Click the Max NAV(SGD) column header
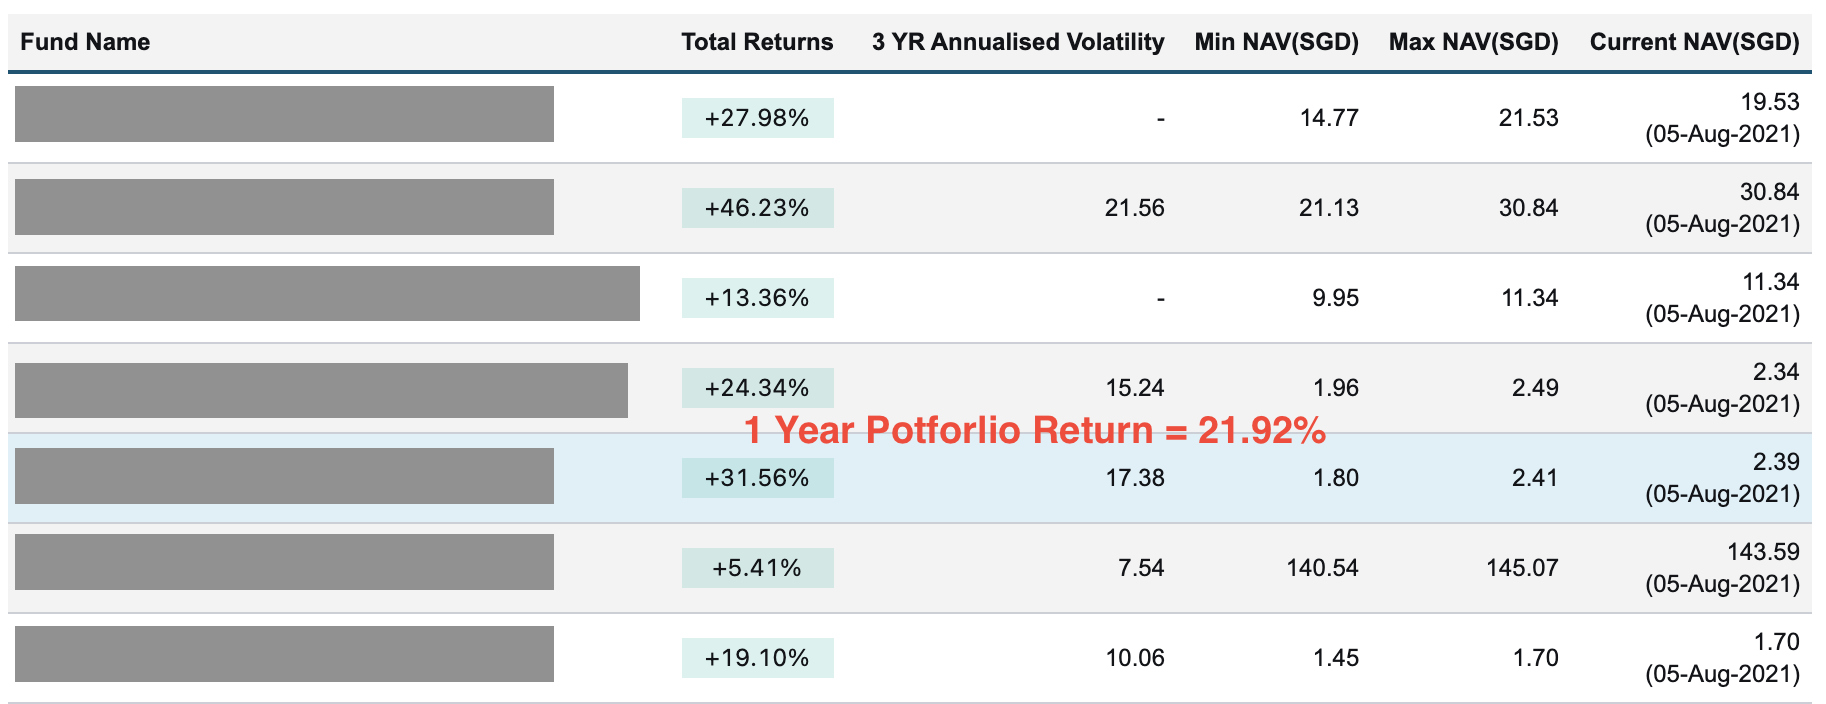Screen dimensions: 1826x704 (1473, 42)
